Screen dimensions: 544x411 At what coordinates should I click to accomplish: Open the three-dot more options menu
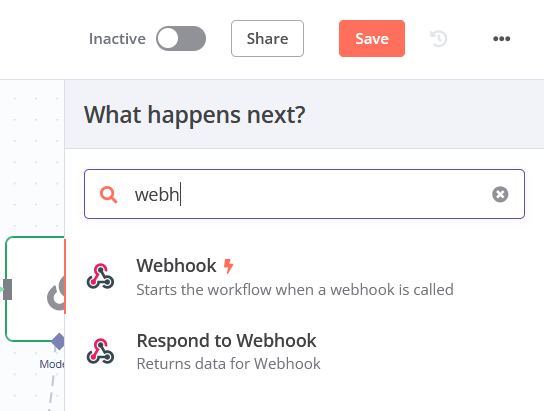[501, 38]
